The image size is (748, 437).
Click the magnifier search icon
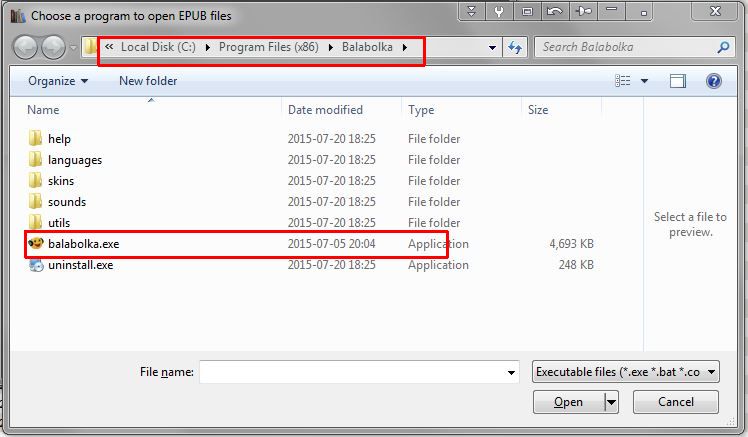click(723, 47)
